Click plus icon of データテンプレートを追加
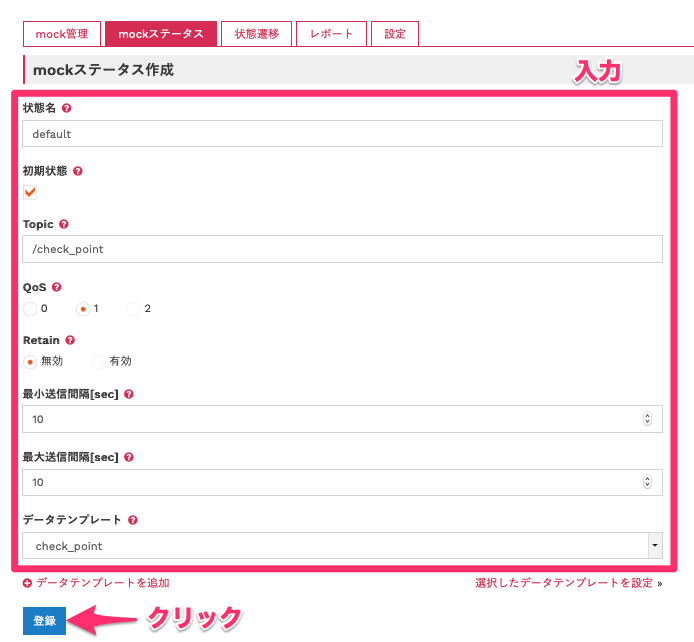This screenshot has height=642, width=694. 27,583
